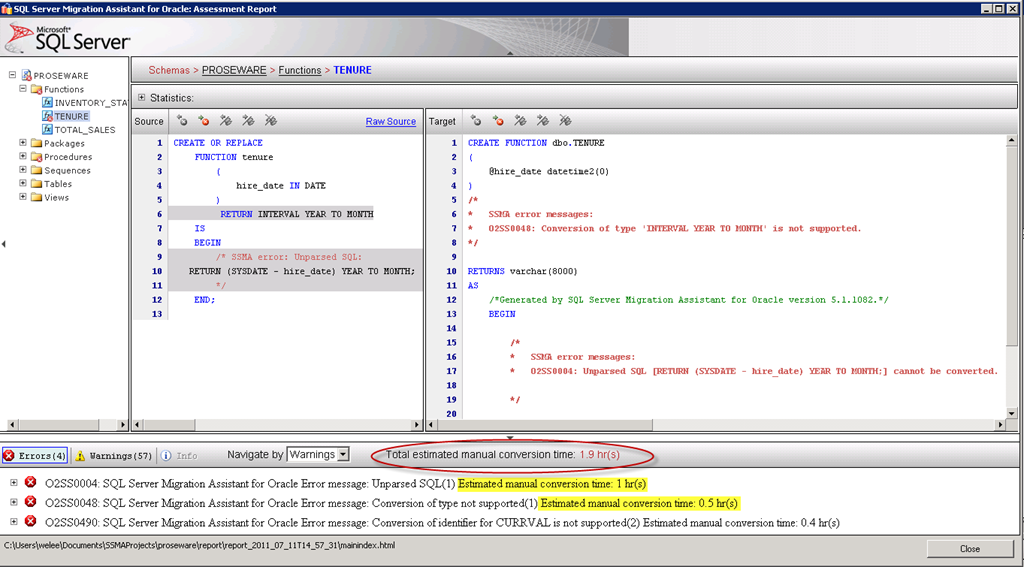Viewport: 1024px width, 567px height.
Task: Expand the Procedures tree node
Action: click(23, 156)
